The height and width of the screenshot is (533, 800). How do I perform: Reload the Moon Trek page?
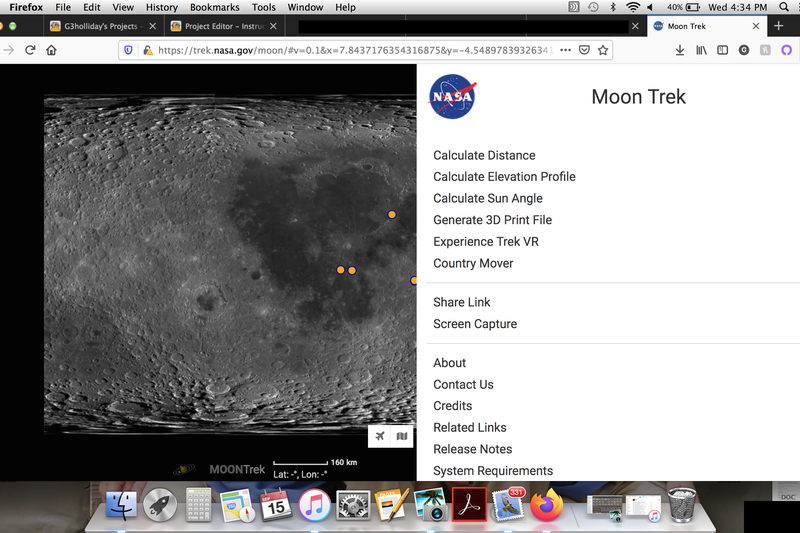(30, 50)
